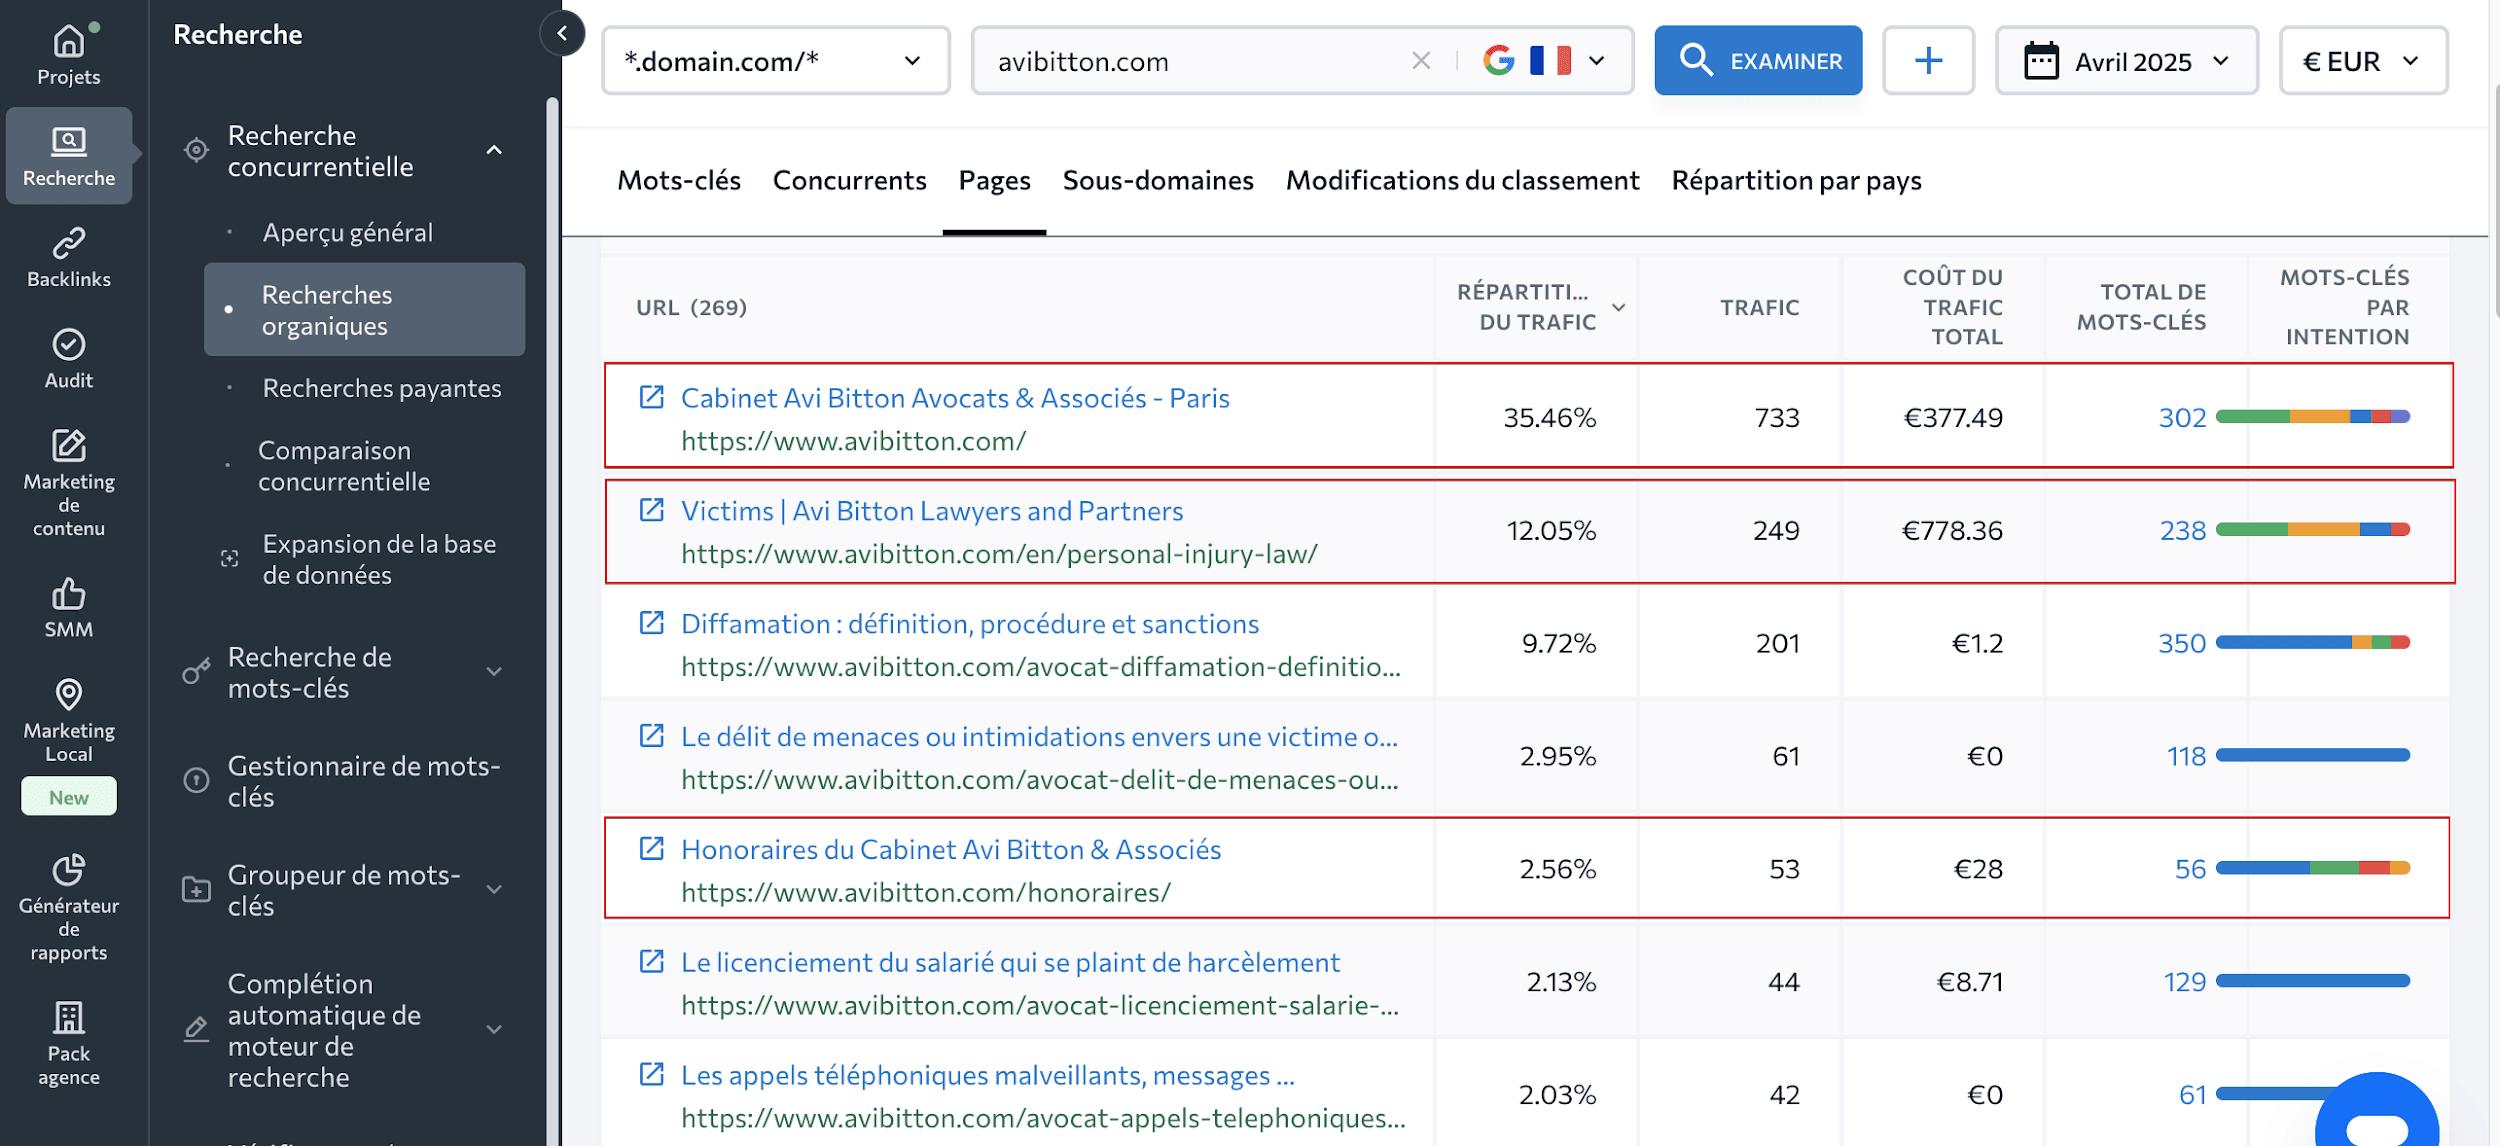Clear the avibitton.com search field
Viewport: 2500px width, 1146px height.
[1420, 61]
